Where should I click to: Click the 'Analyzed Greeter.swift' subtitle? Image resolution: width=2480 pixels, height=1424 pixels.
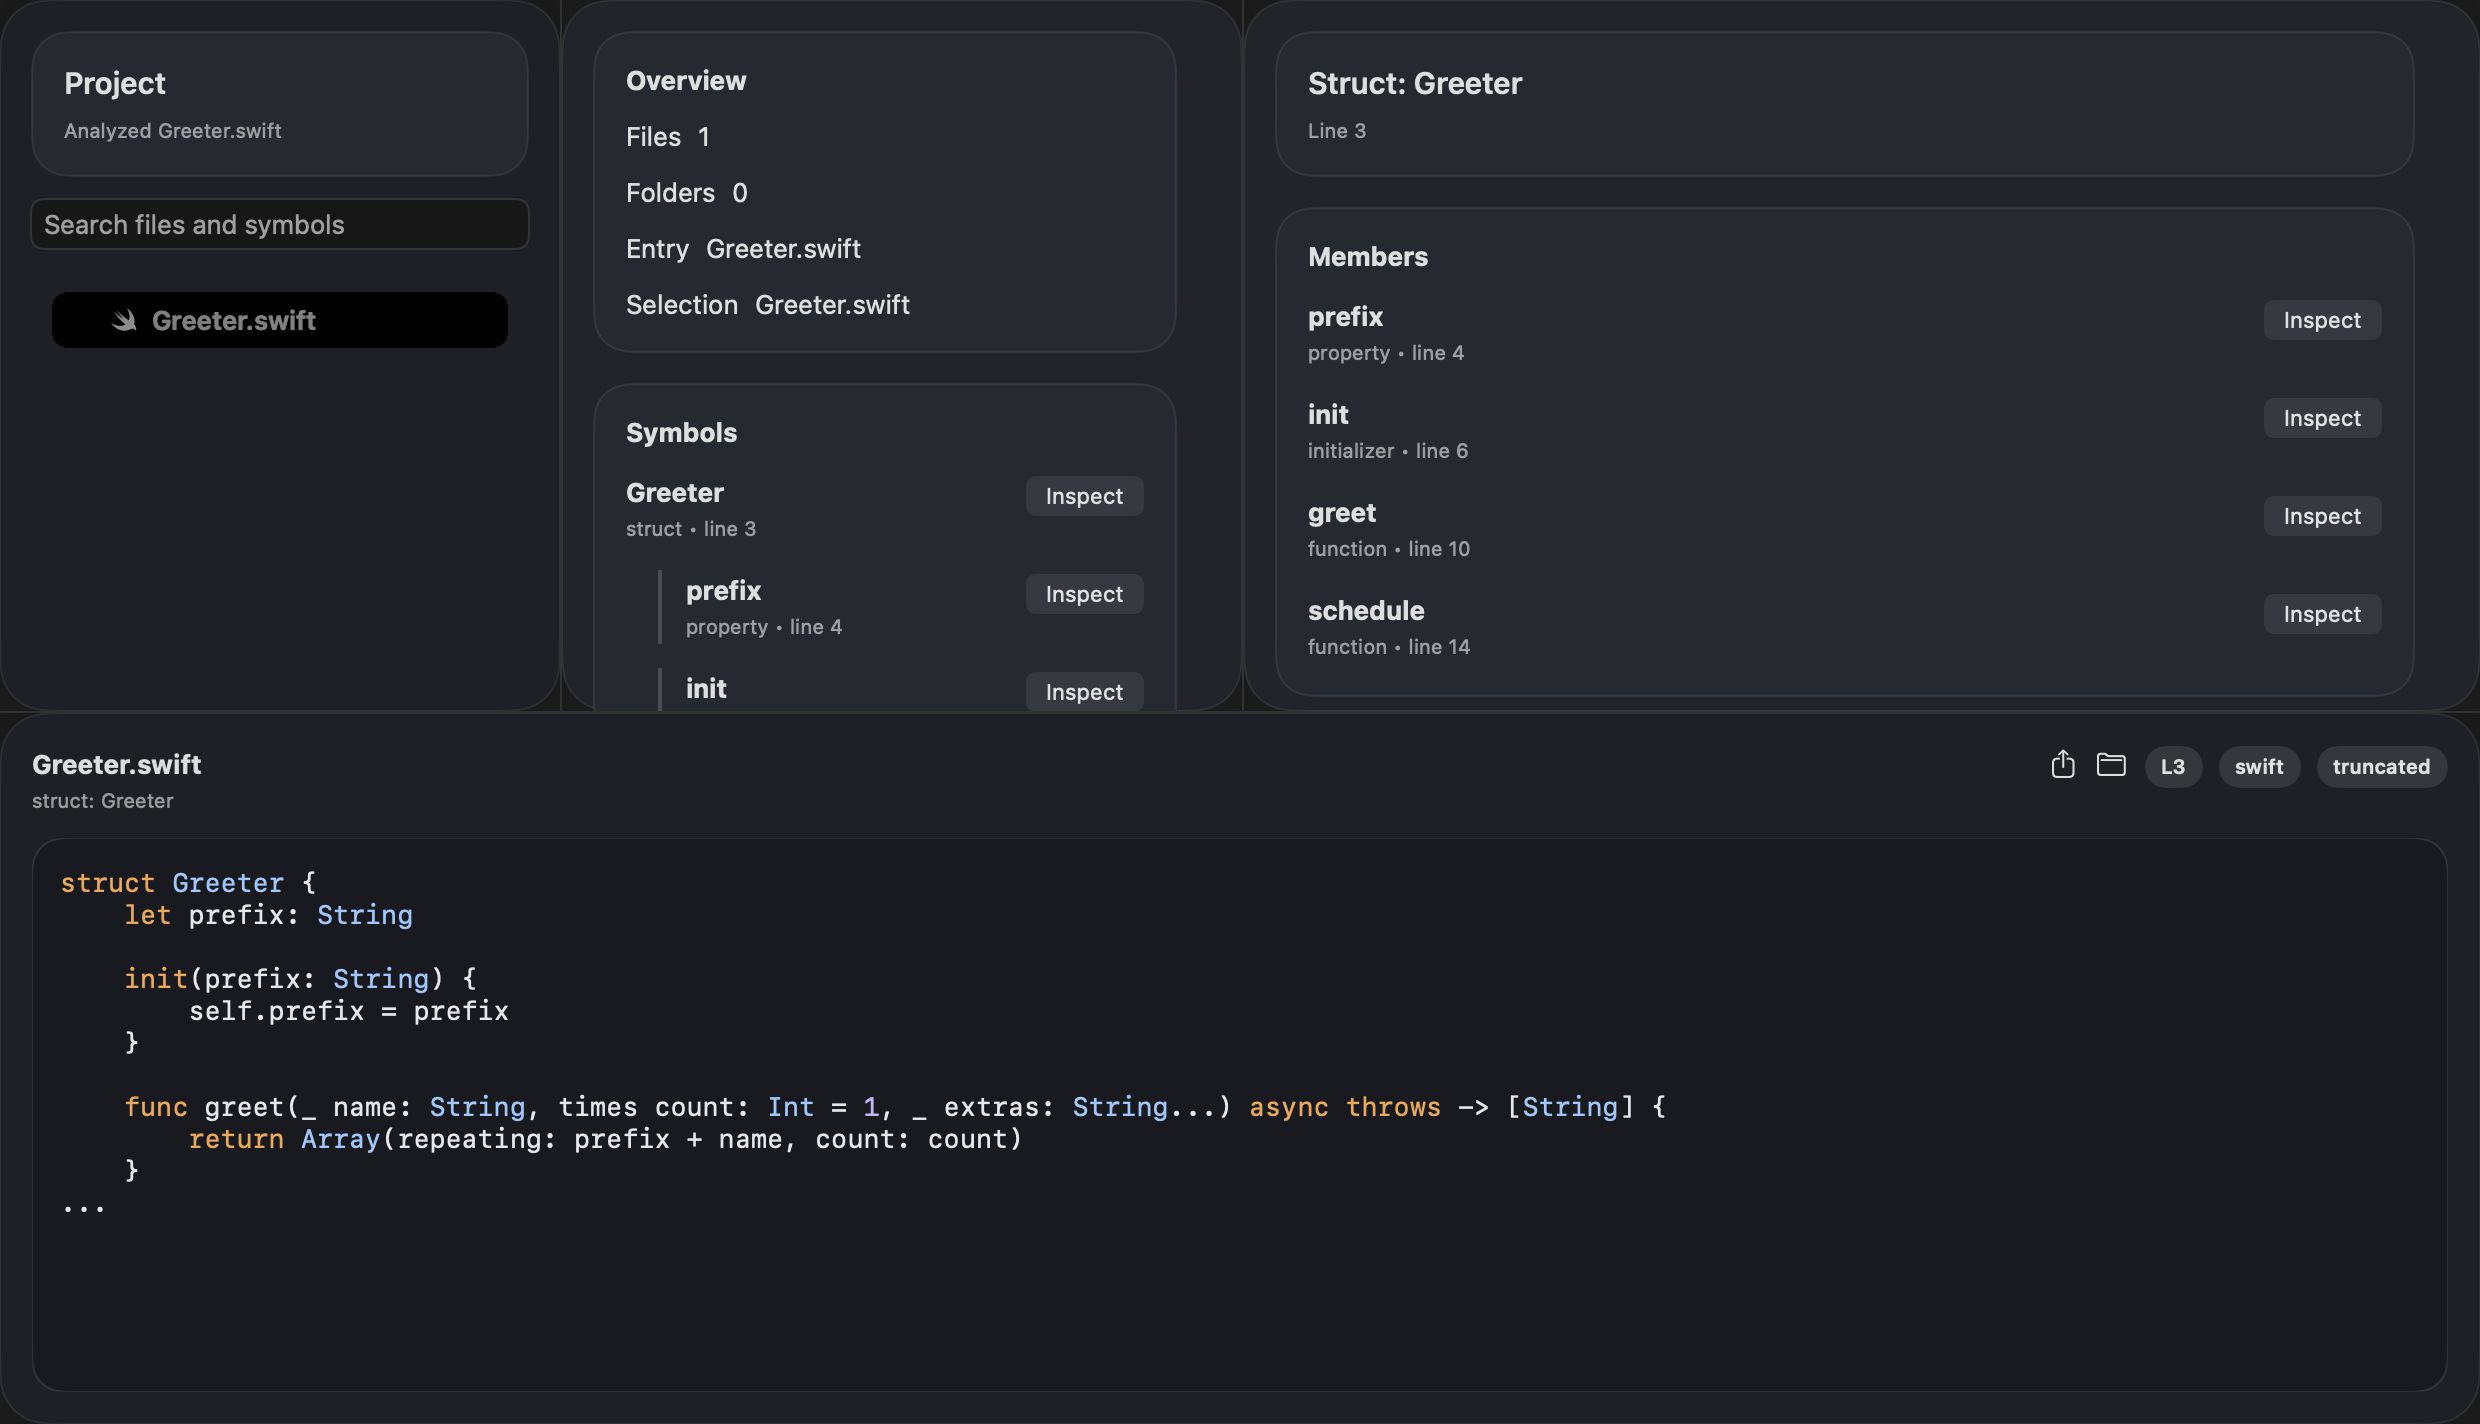(x=173, y=131)
